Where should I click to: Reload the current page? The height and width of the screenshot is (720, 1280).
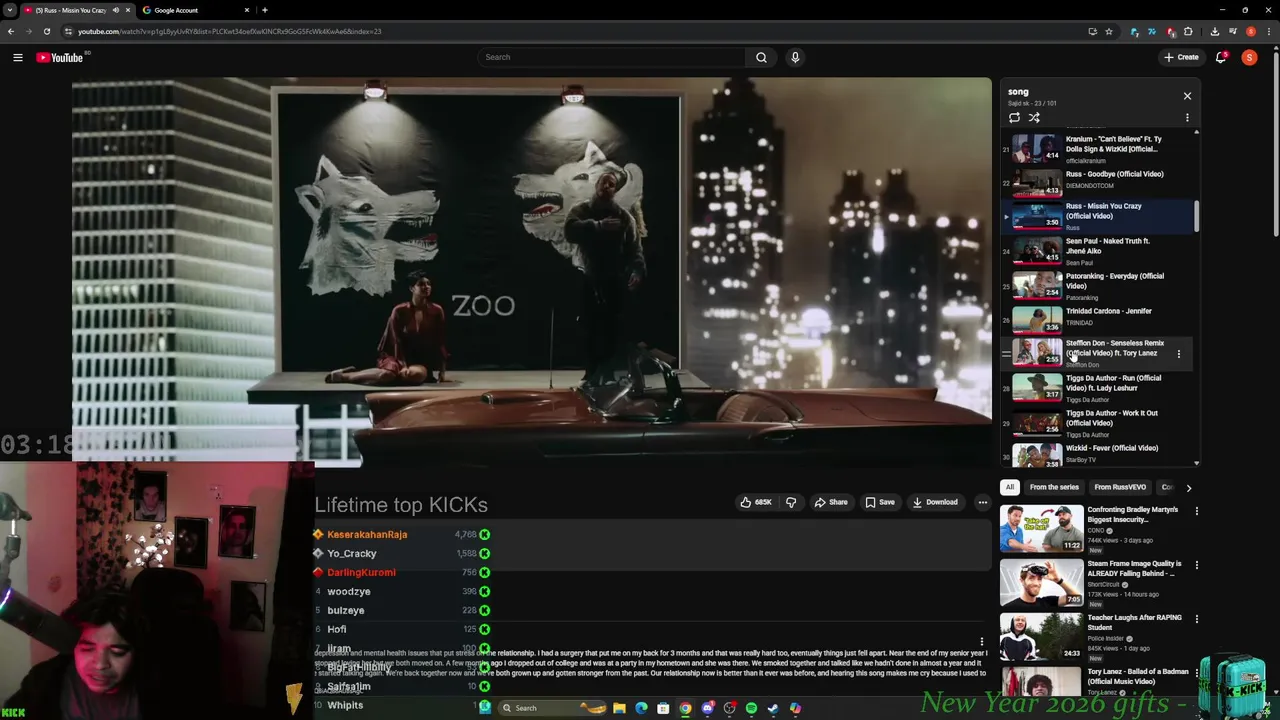point(47,31)
